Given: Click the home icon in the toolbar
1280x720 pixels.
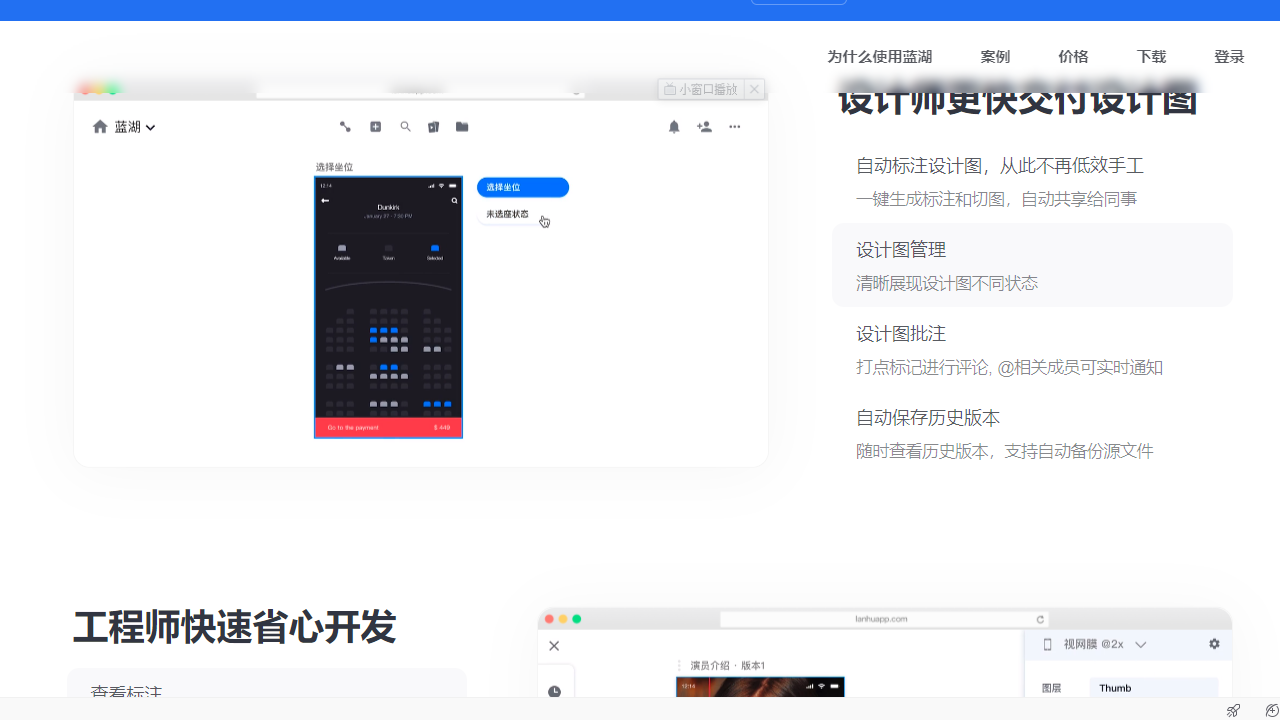Looking at the screenshot, I should (100, 126).
